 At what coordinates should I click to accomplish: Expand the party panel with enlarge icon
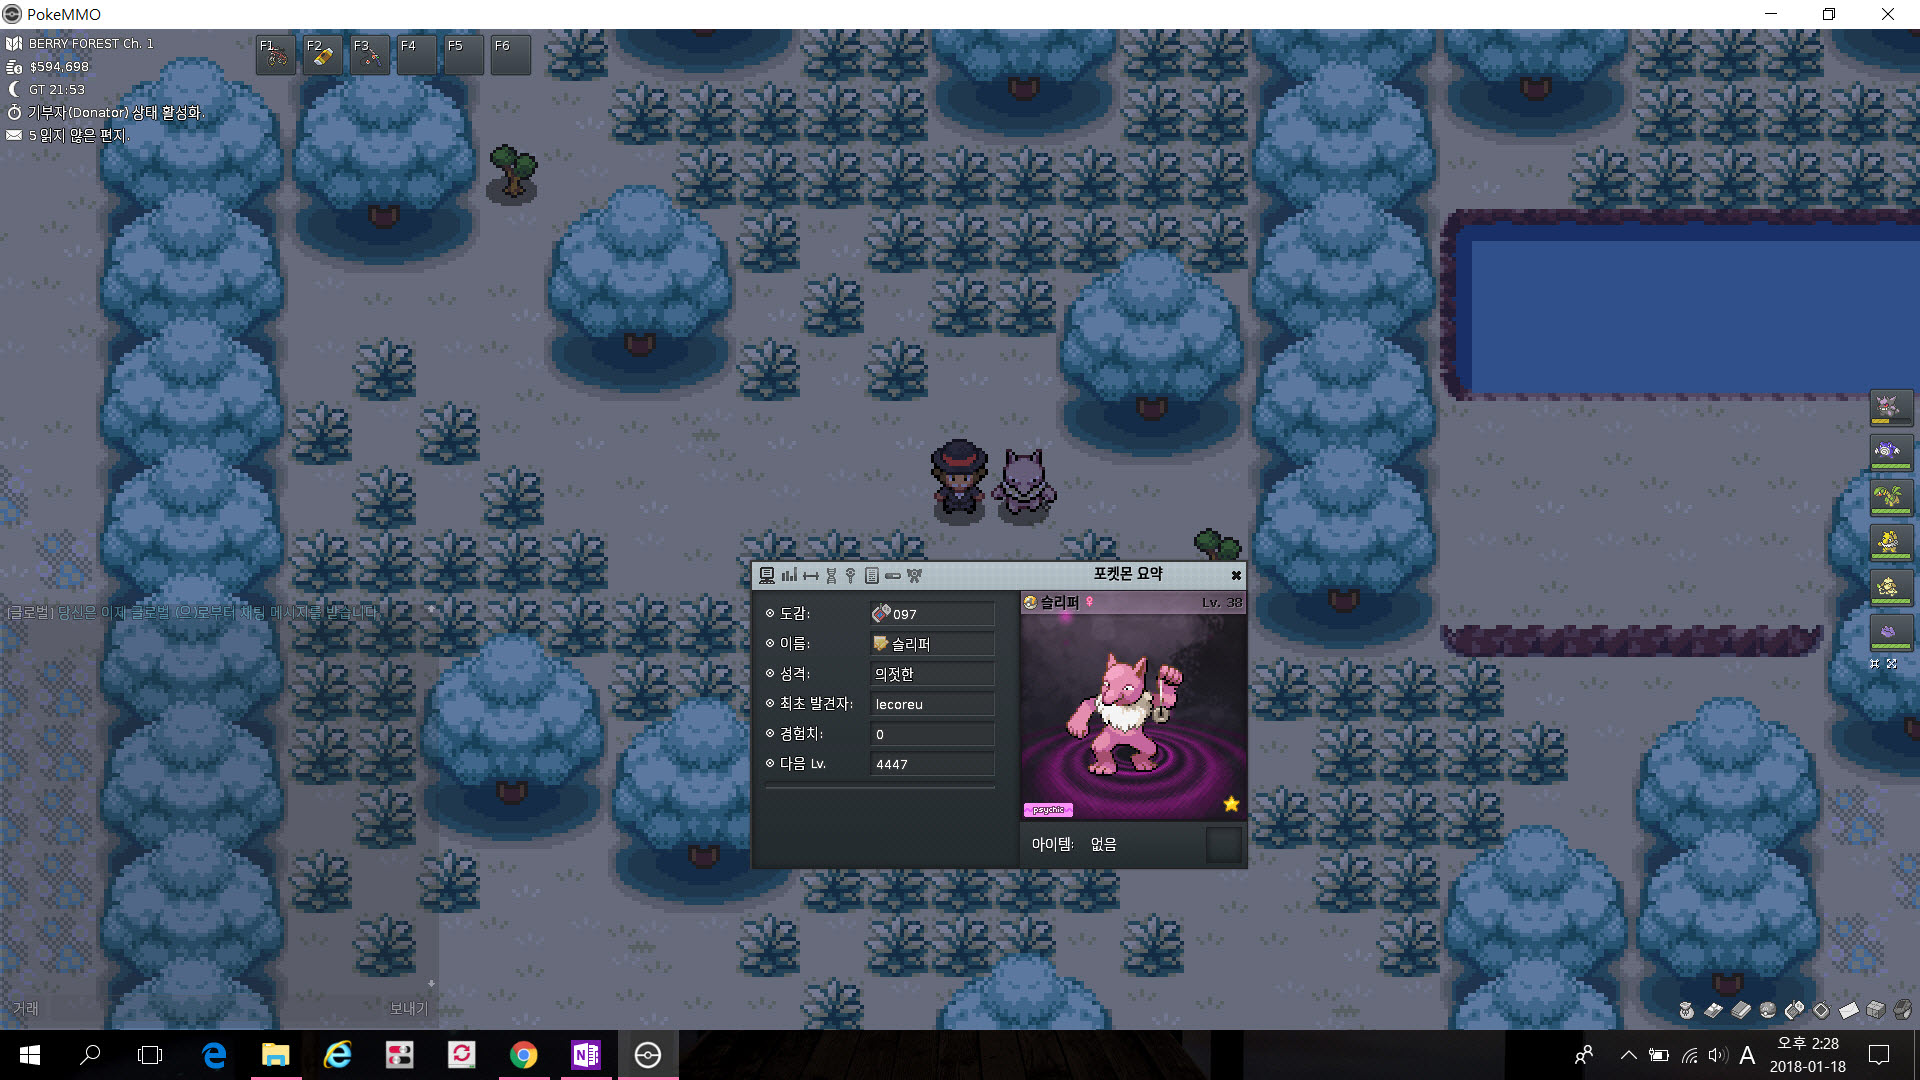[x=1892, y=664]
